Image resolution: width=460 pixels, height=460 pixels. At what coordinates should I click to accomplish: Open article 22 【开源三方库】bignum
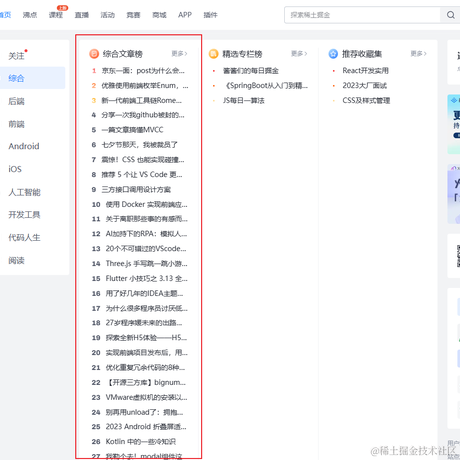pos(146,382)
